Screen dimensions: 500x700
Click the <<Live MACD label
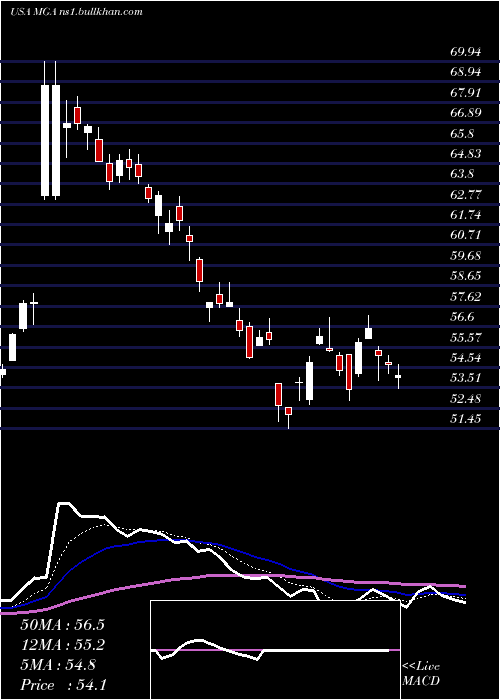(421, 674)
